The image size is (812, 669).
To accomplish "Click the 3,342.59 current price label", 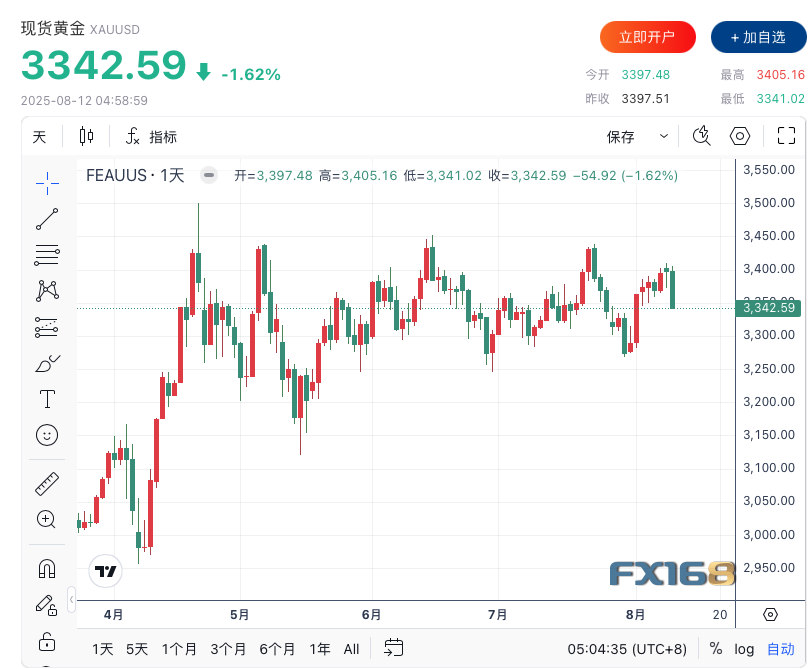I will pyautogui.click(x=768, y=308).
